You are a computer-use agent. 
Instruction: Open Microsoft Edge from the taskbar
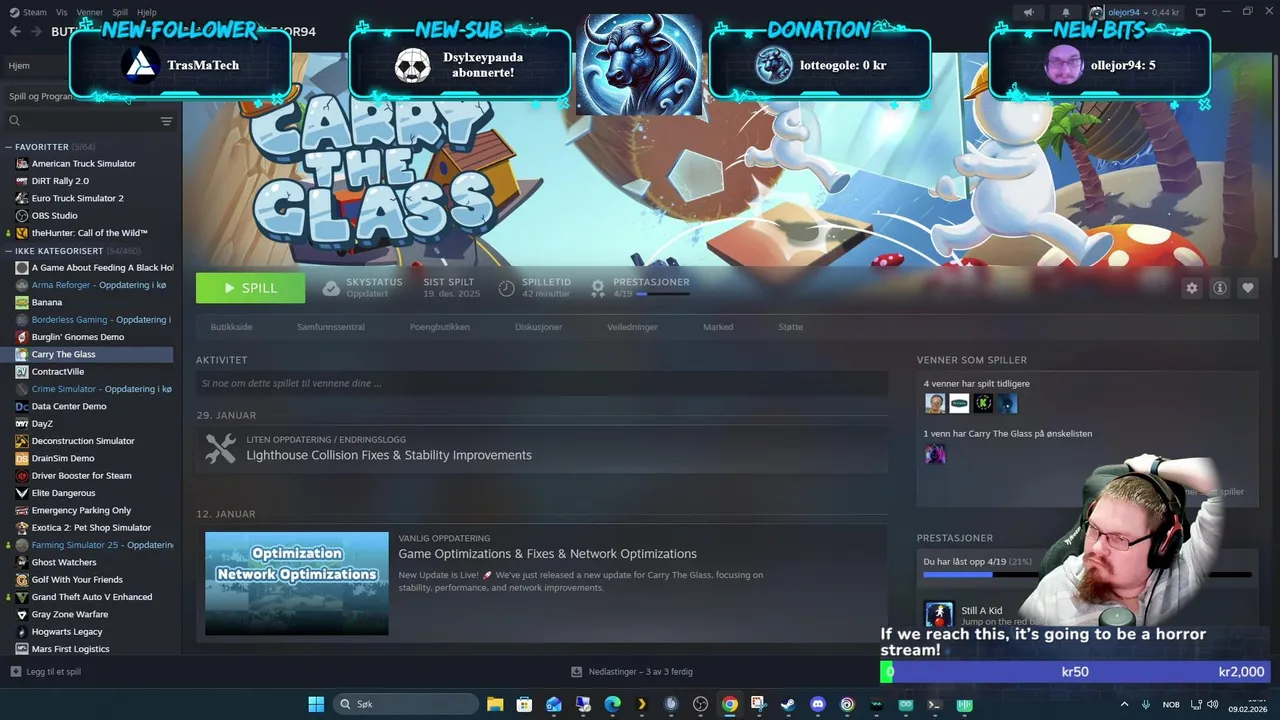tap(612, 704)
